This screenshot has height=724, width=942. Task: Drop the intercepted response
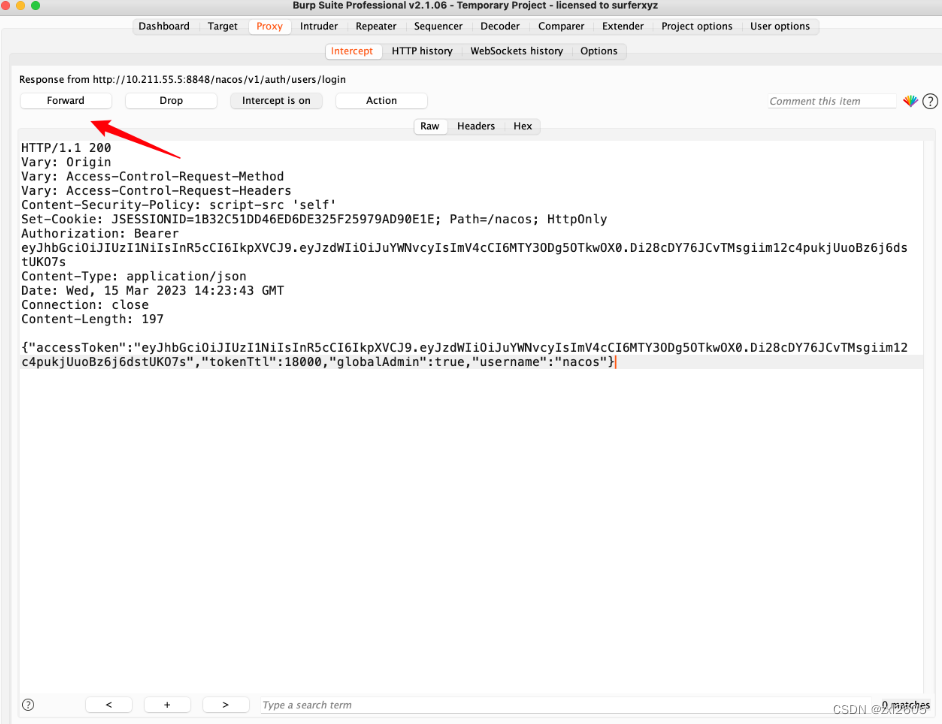171,100
